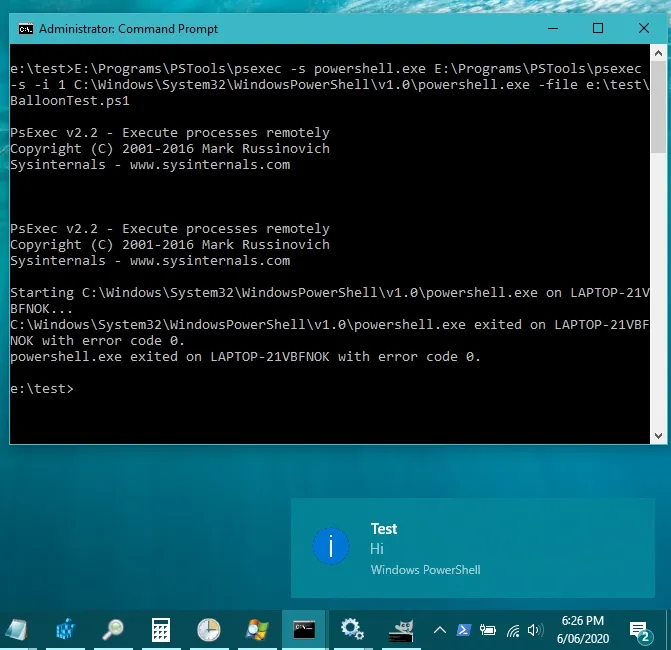Open the gears settings icon on taskbar

(352, 630)
